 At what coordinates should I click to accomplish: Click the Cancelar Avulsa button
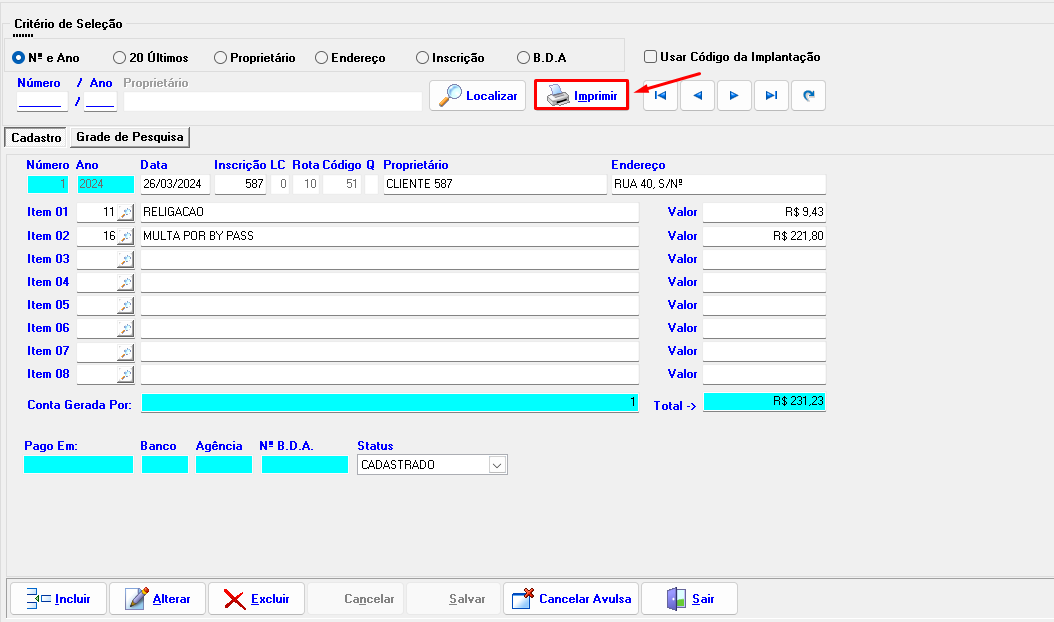coord(572,599)
